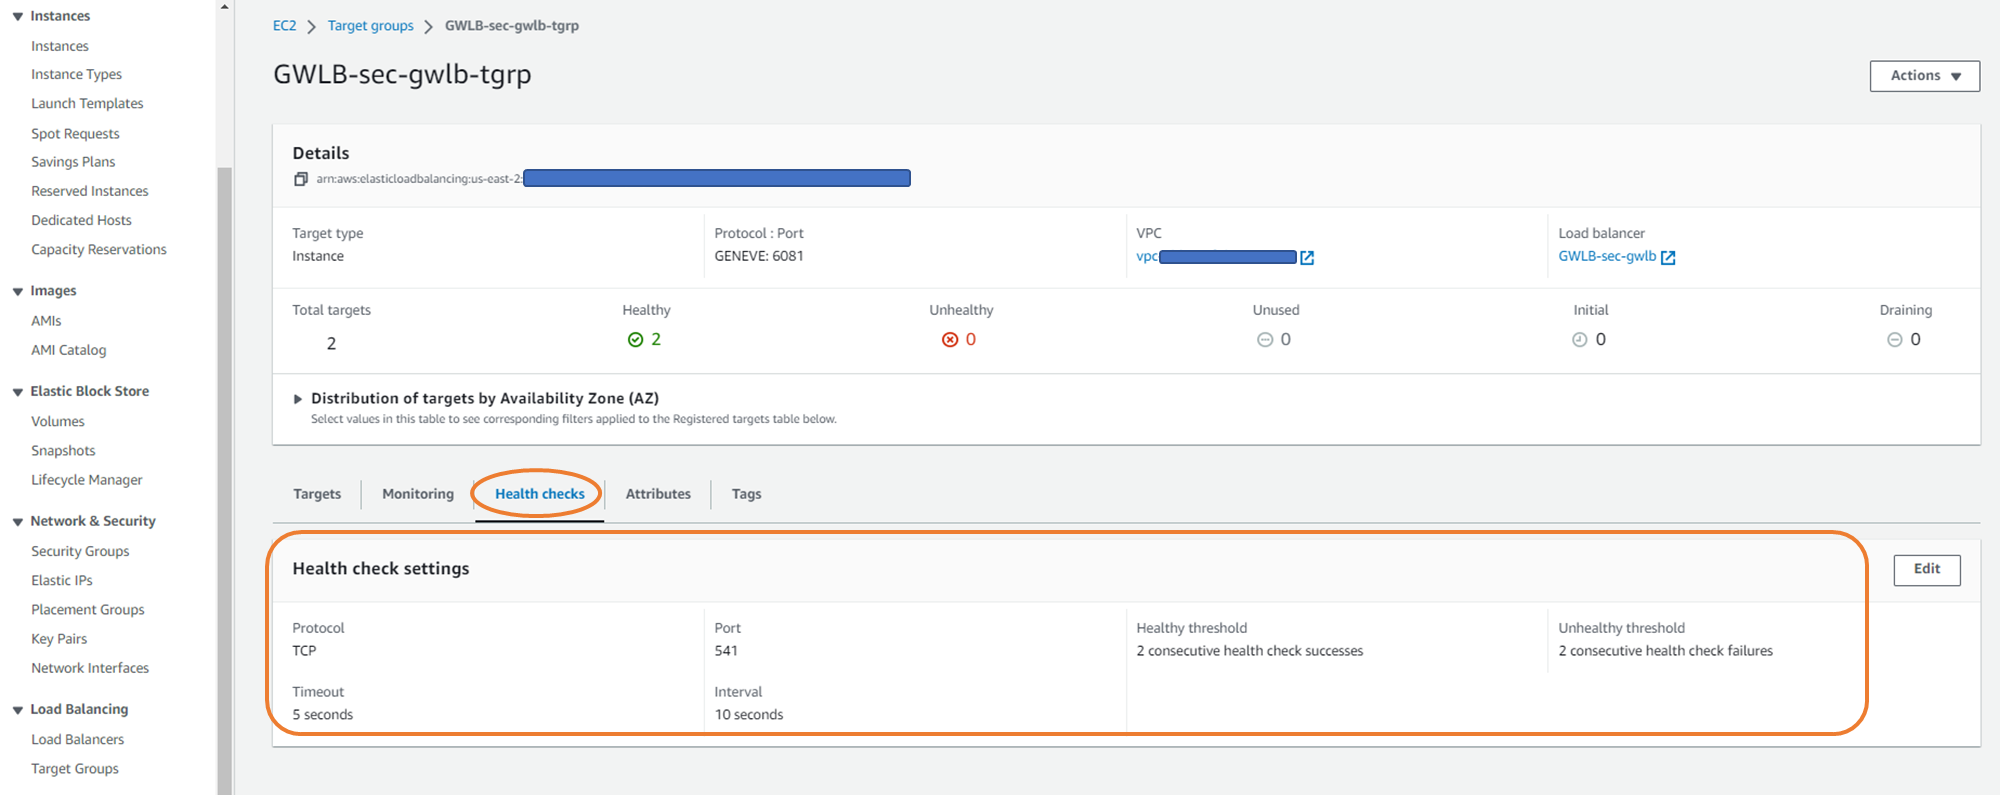The height and width of the screenshot is (795, 2000).
Task: Click the health check protocol value 'TCP'
Action: coord(304,651)
